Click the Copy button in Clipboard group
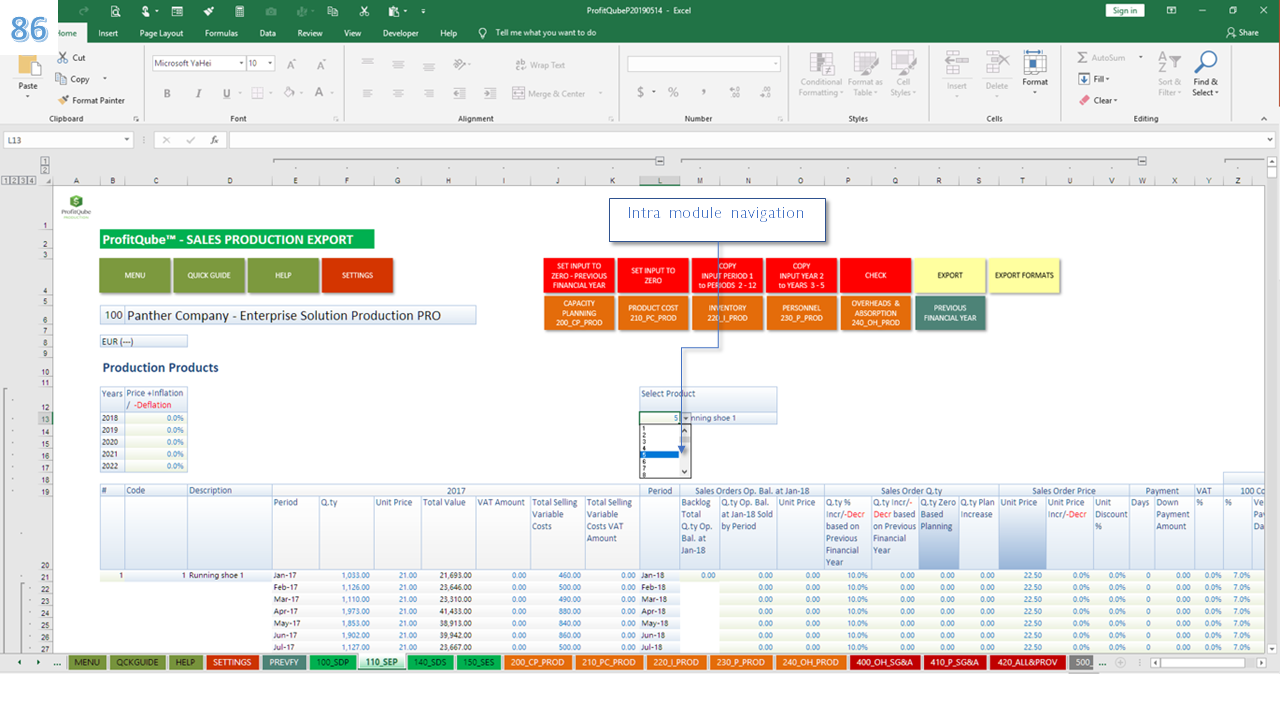1280x720 pixels. pyautogui.click(x=74, y=79)
